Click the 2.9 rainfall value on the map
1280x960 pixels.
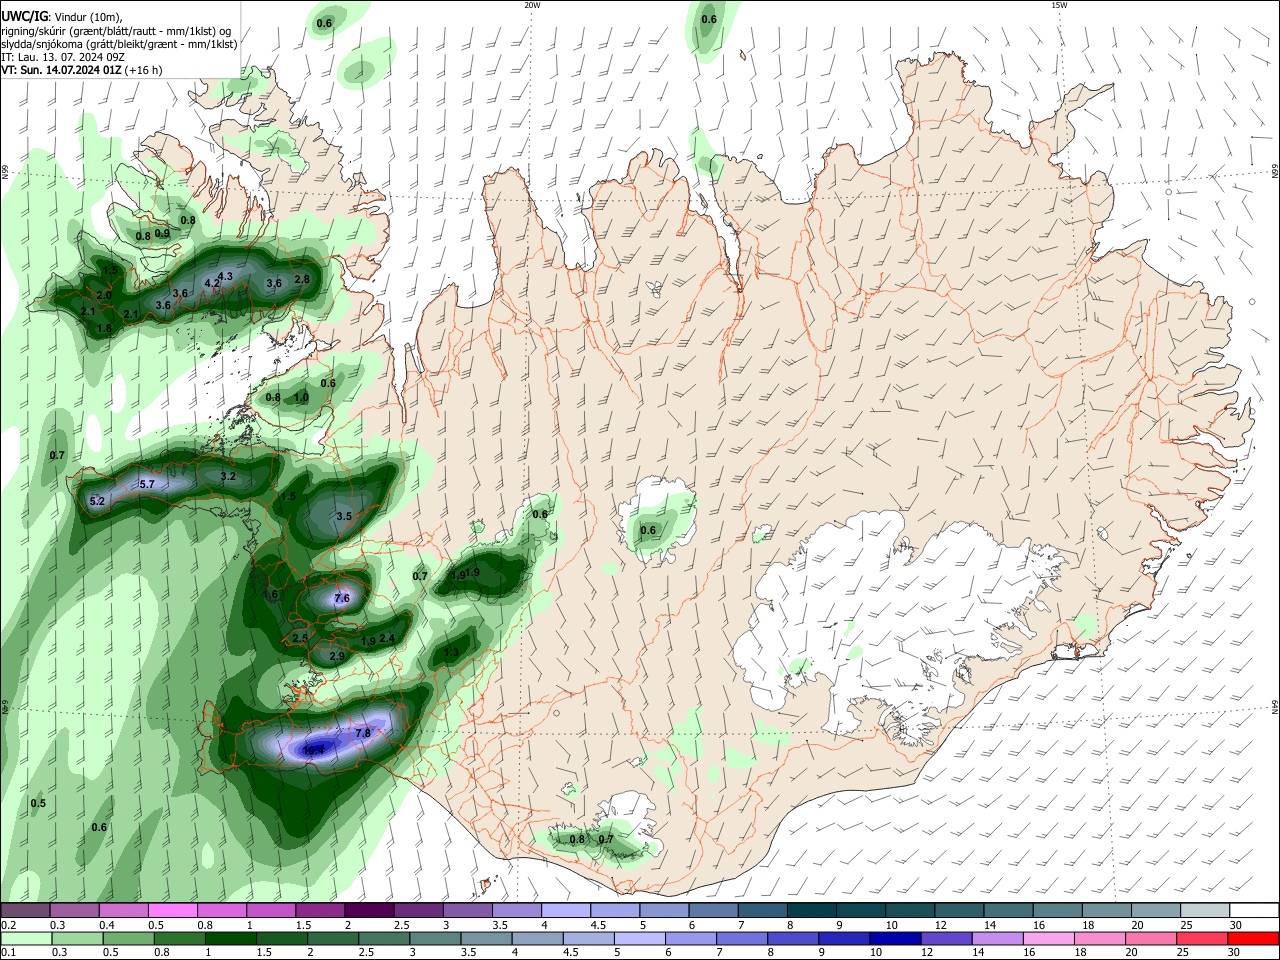(x=337, y=656)
